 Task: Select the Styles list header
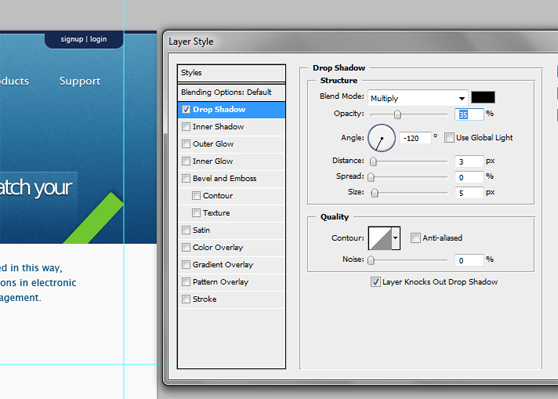pyautogui.click(x=231, y=73)
